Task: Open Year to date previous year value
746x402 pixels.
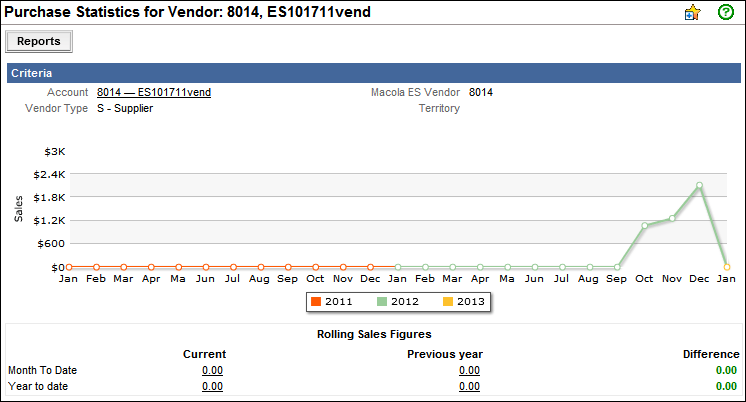Action: tap(469, 386)
